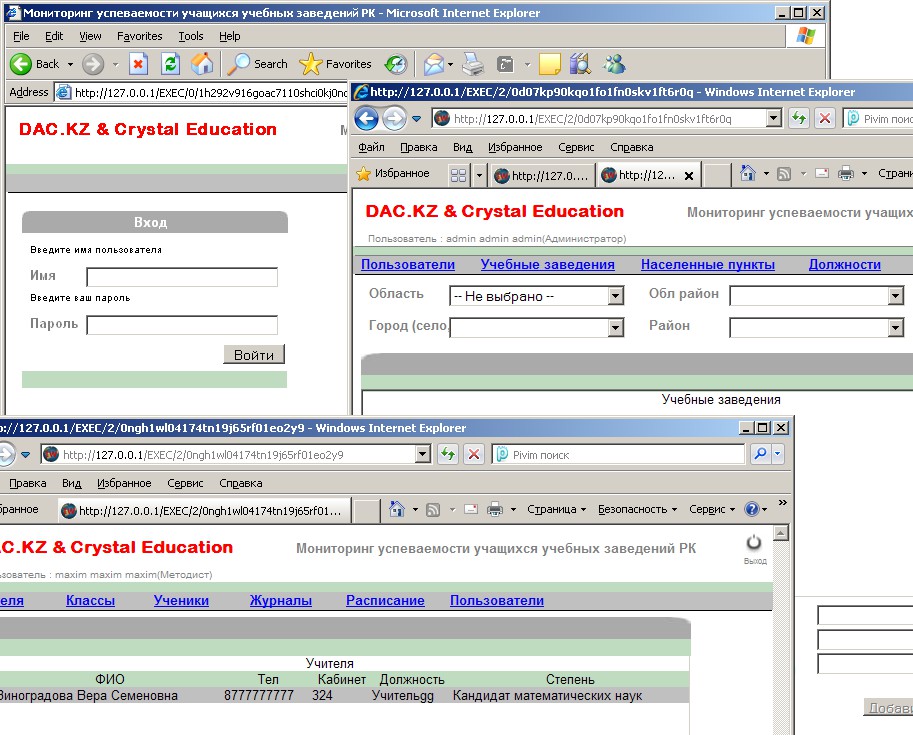This screenshot has height=735, width=913.
Task: Refresh page in Методист IE window address bar
Action: (448, 454)
